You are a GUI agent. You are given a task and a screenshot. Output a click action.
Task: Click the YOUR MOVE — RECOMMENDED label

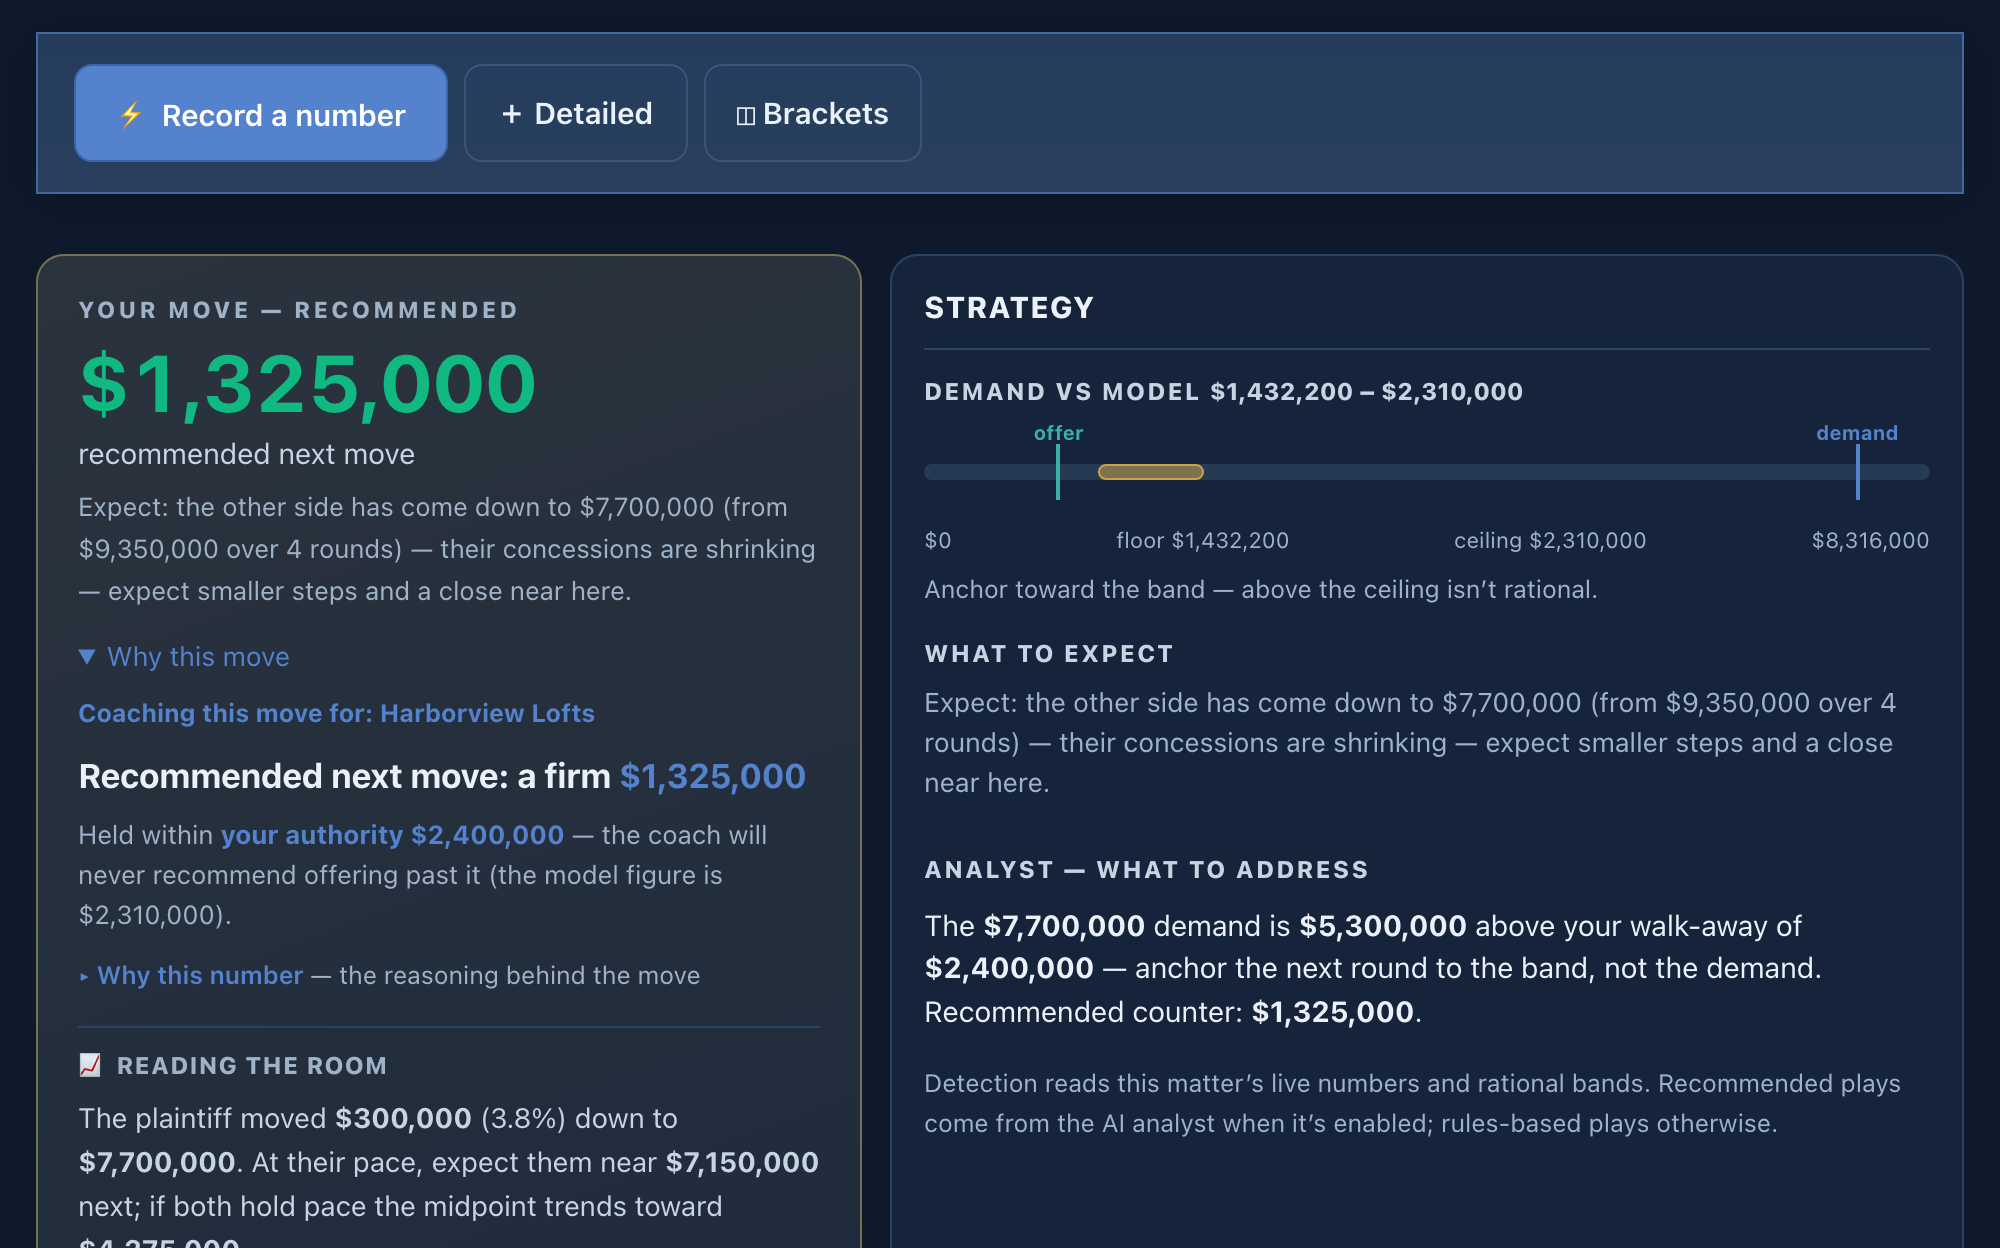pyautogui.click(x=298, y=310)
